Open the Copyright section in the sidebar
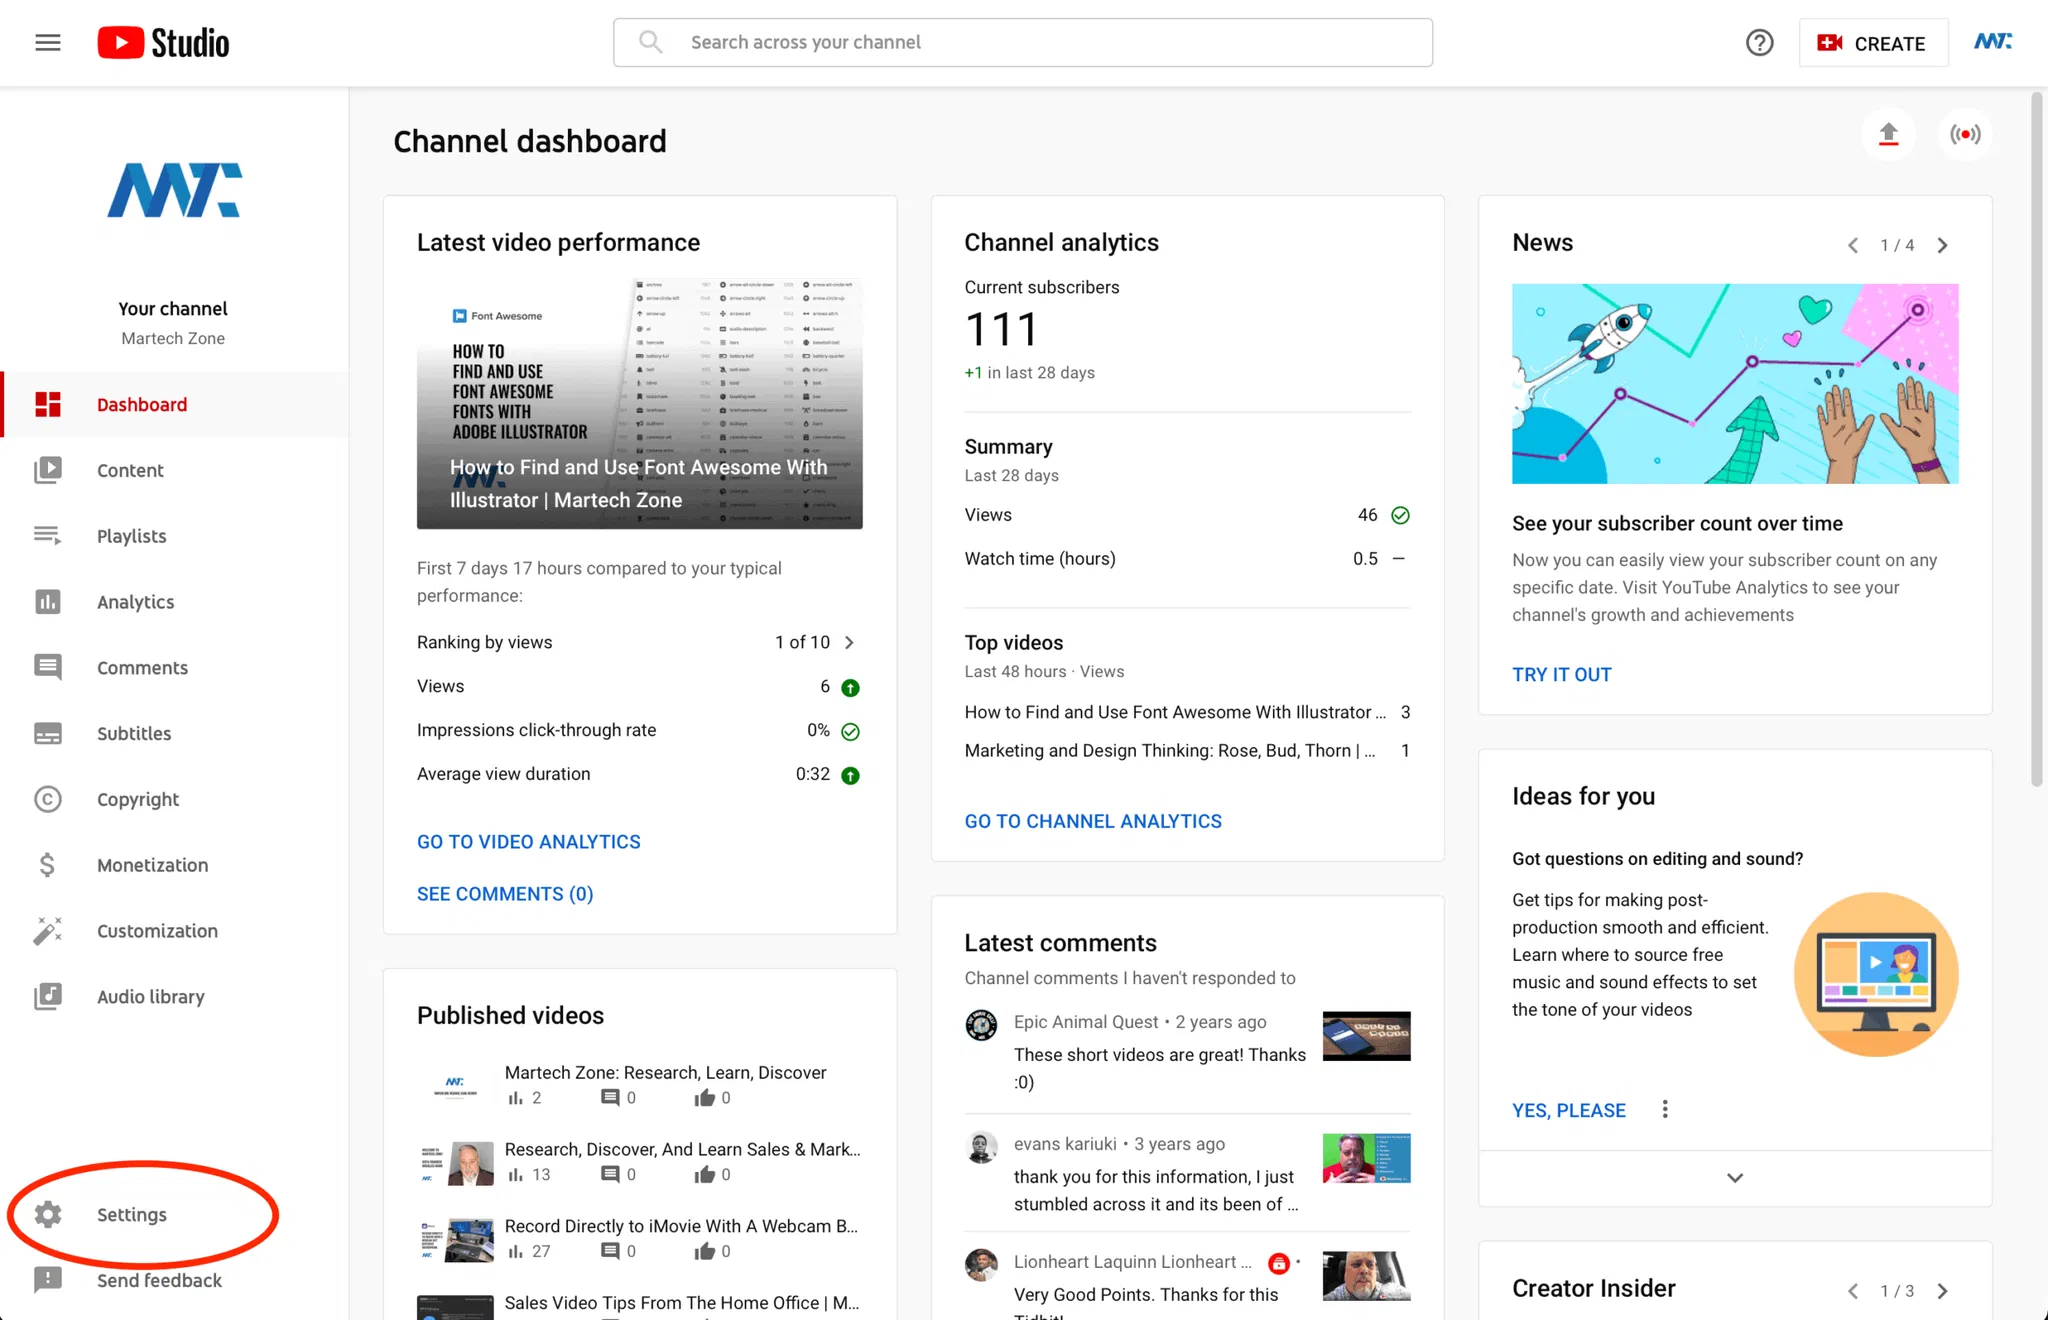This screenshot has width=2048, height=1320. click(137, 799)
